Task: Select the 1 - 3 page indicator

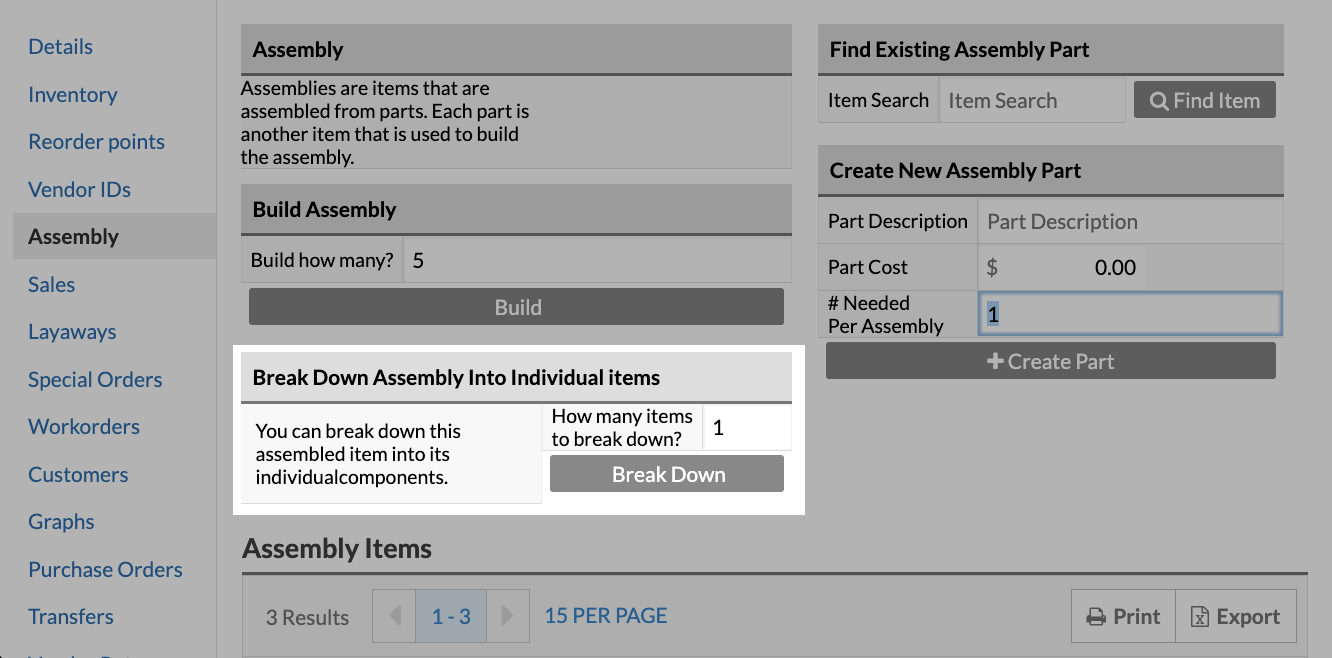Action: point(450,616)
